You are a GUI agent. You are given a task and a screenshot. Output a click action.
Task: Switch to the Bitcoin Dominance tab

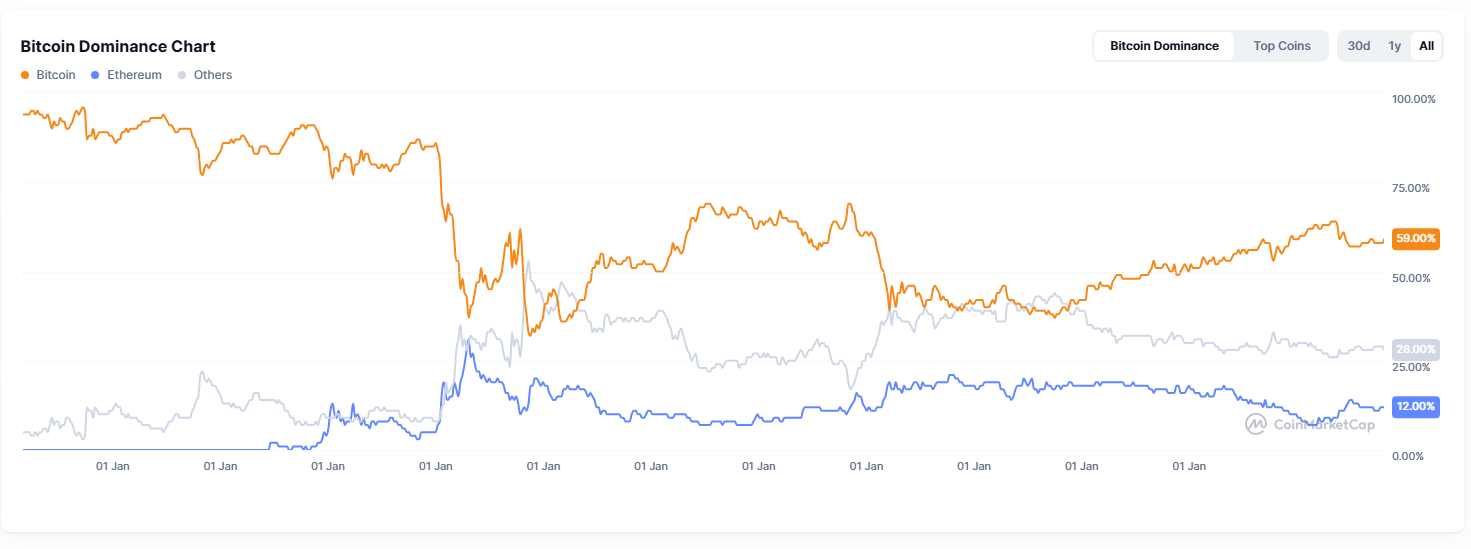[1164, 46]
